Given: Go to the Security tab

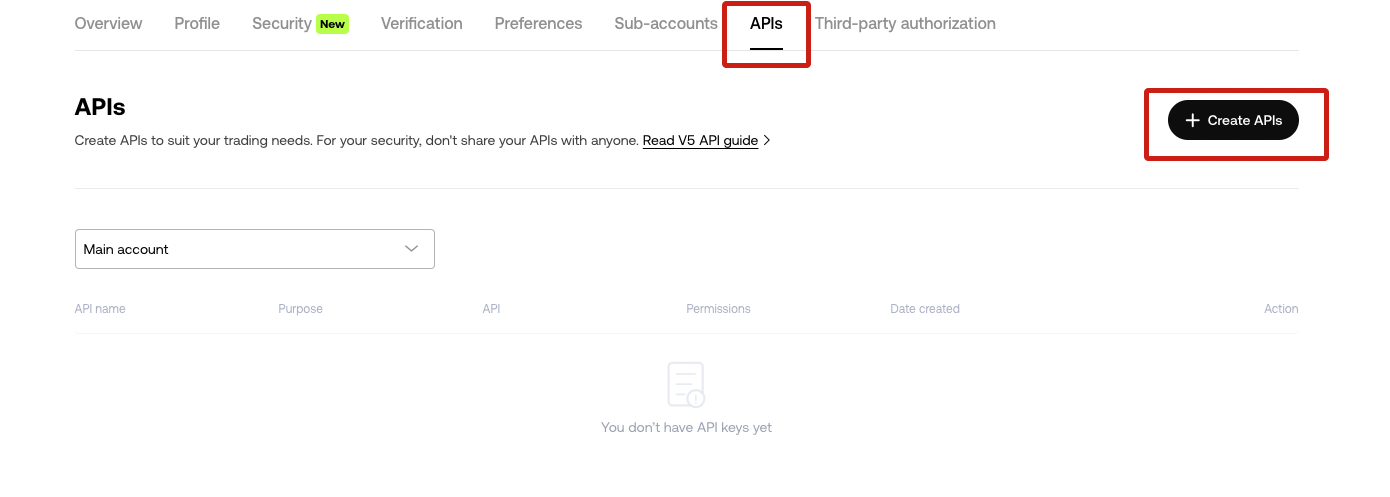Looking at the screenshot, I should coord(282,23).
